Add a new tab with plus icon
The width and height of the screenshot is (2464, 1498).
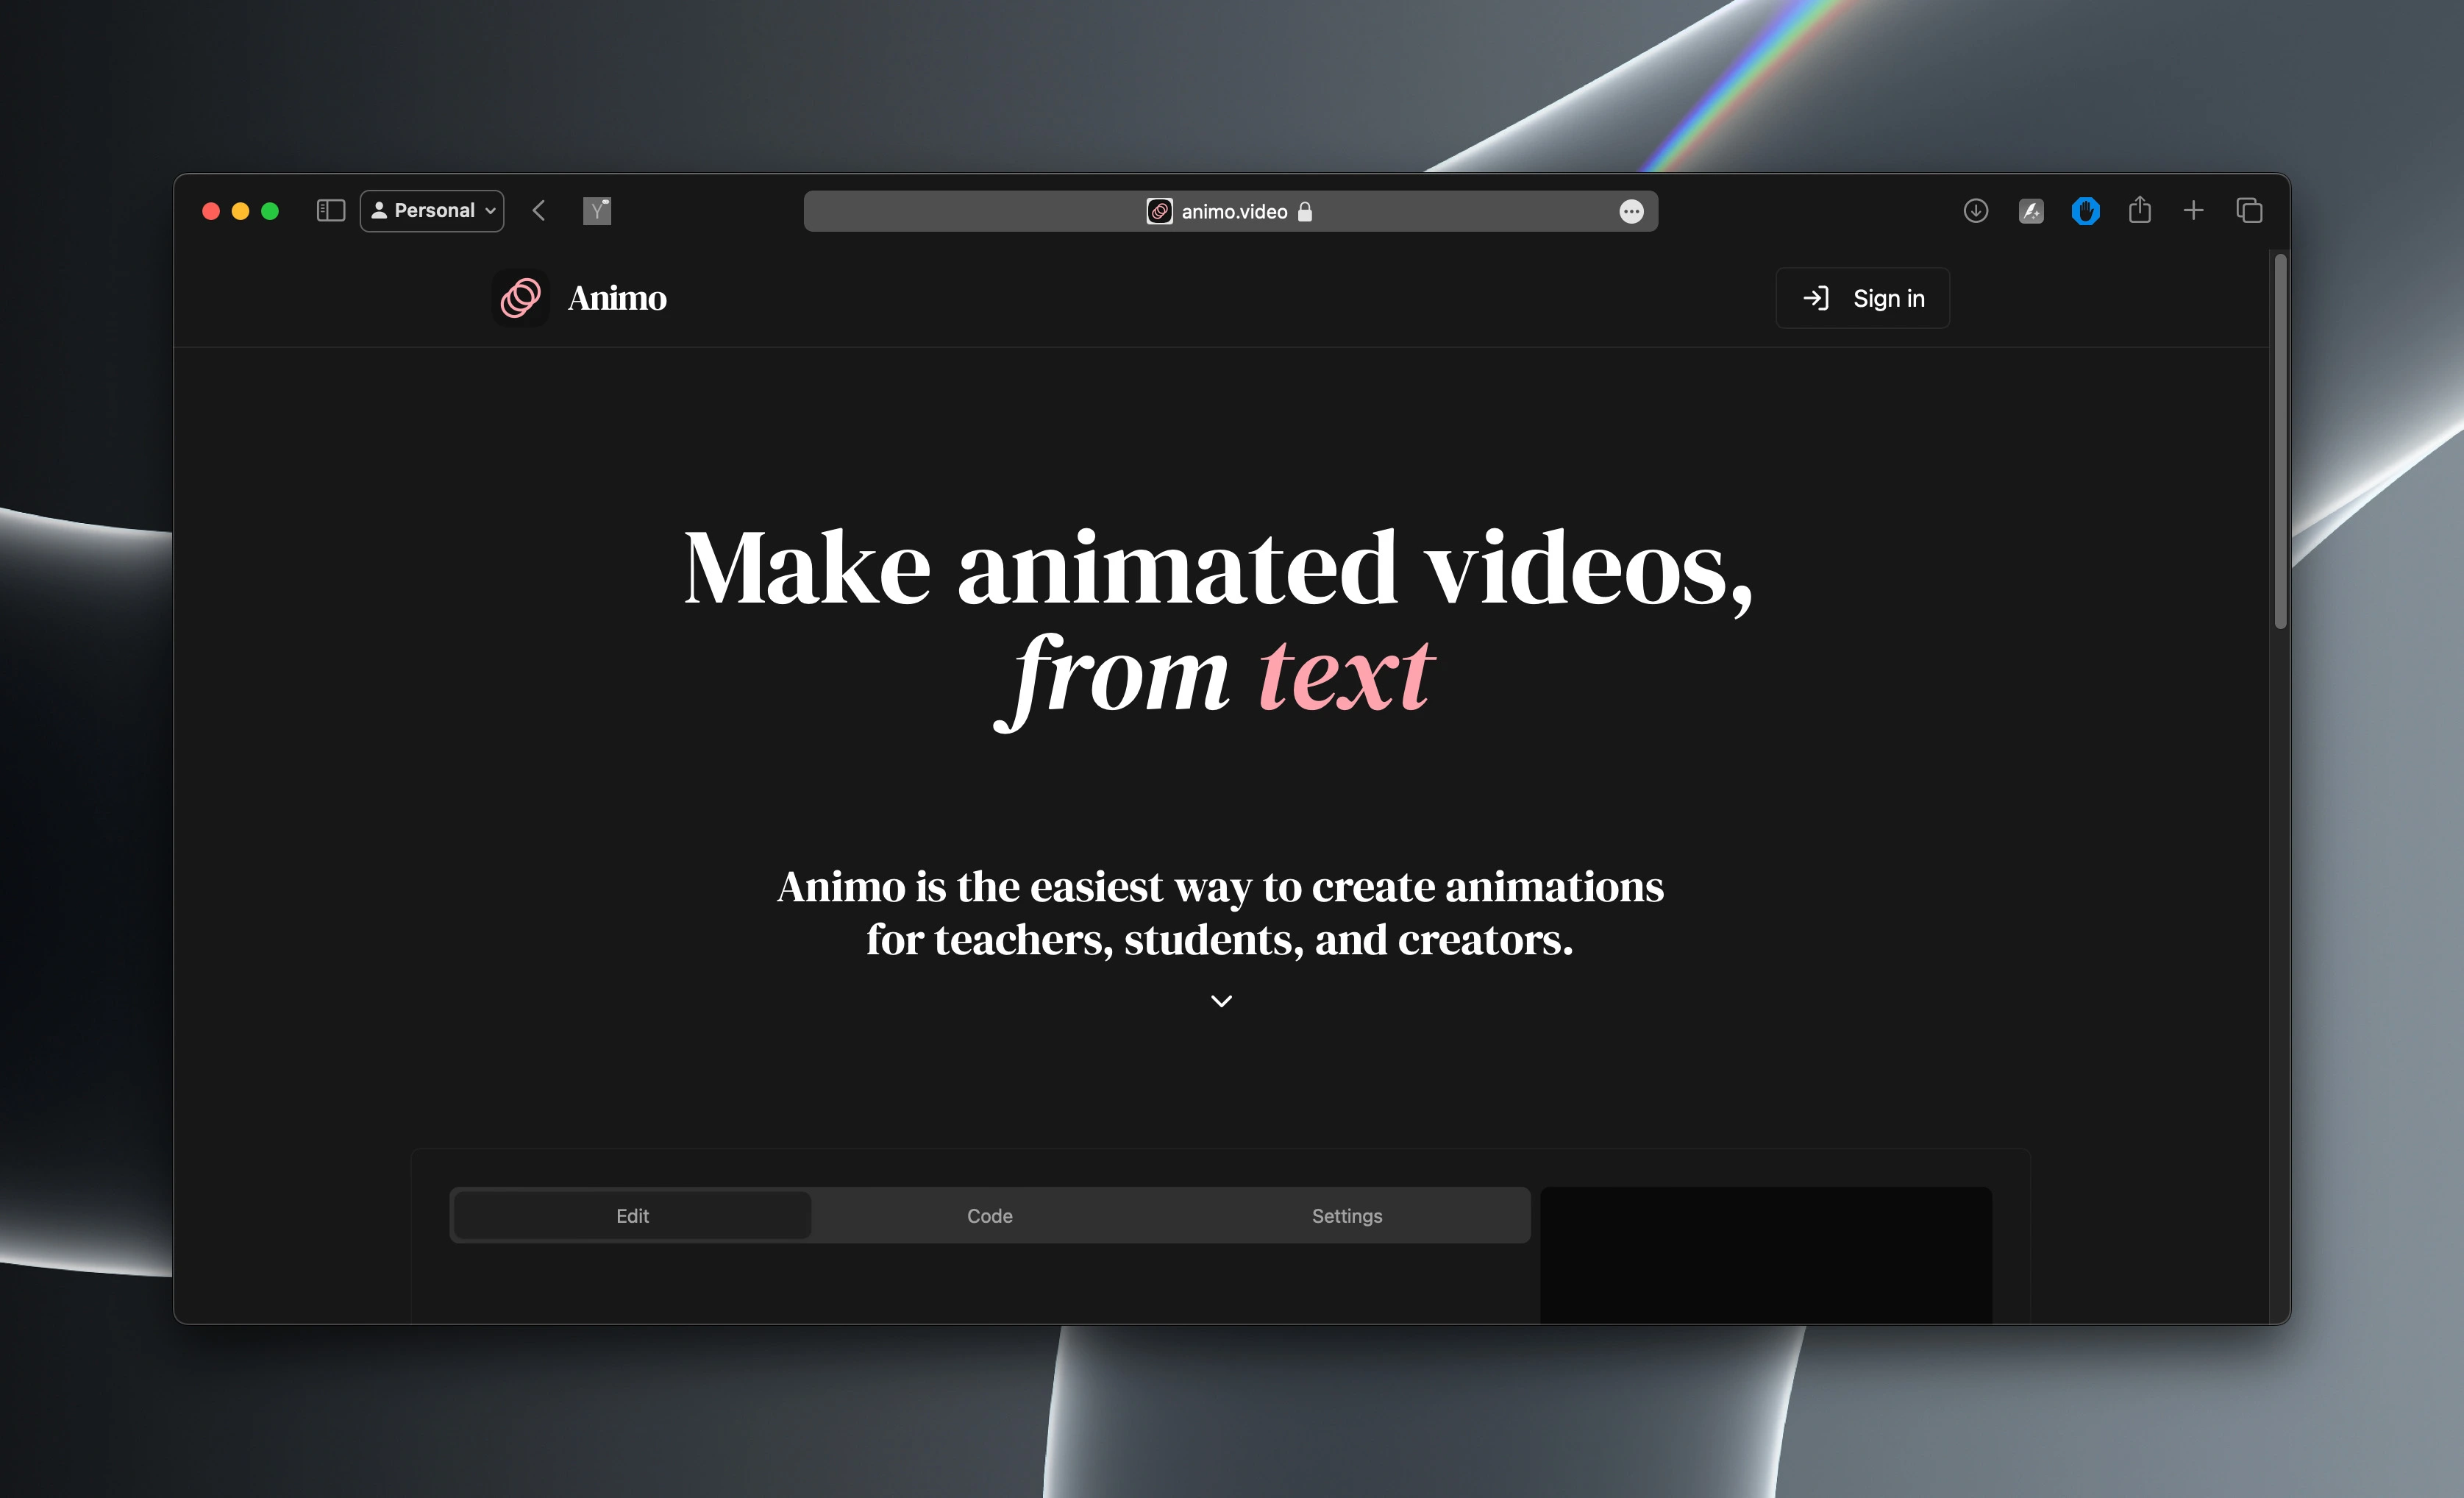(x=2193, y=211)
